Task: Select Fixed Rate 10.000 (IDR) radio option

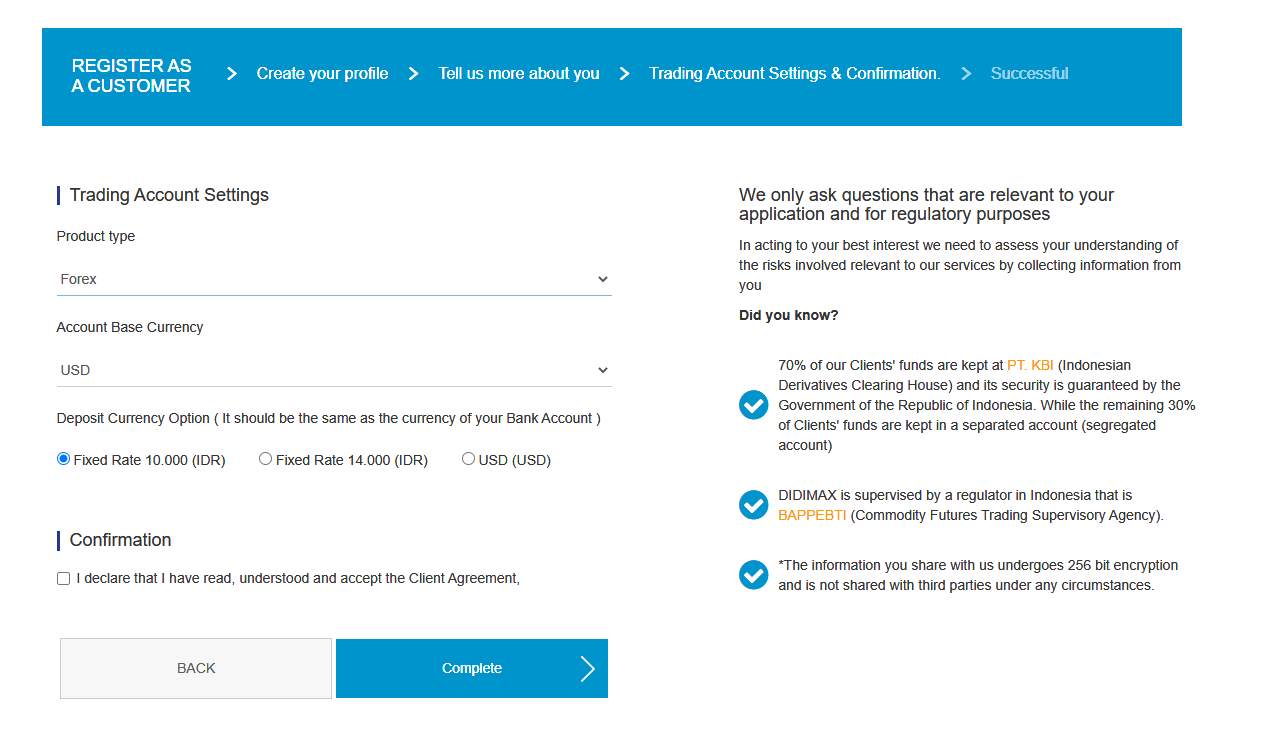Action: click(64, 459)
